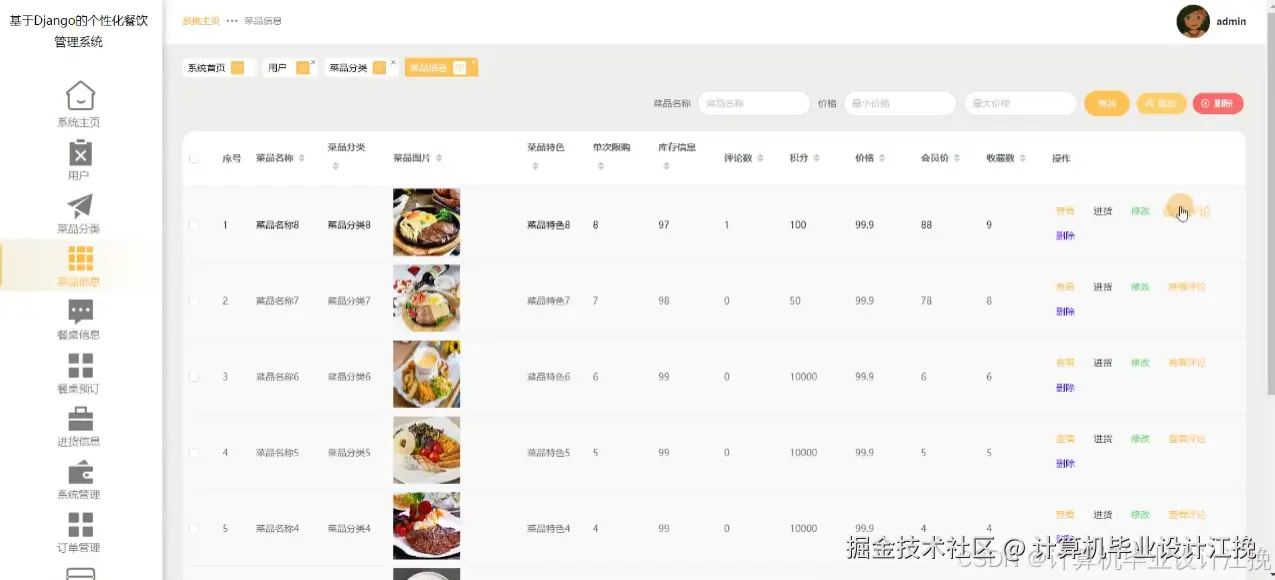Click the admin avatar picture
The width and height of the screenshot is (1275, 580).
pos(1193,21)
